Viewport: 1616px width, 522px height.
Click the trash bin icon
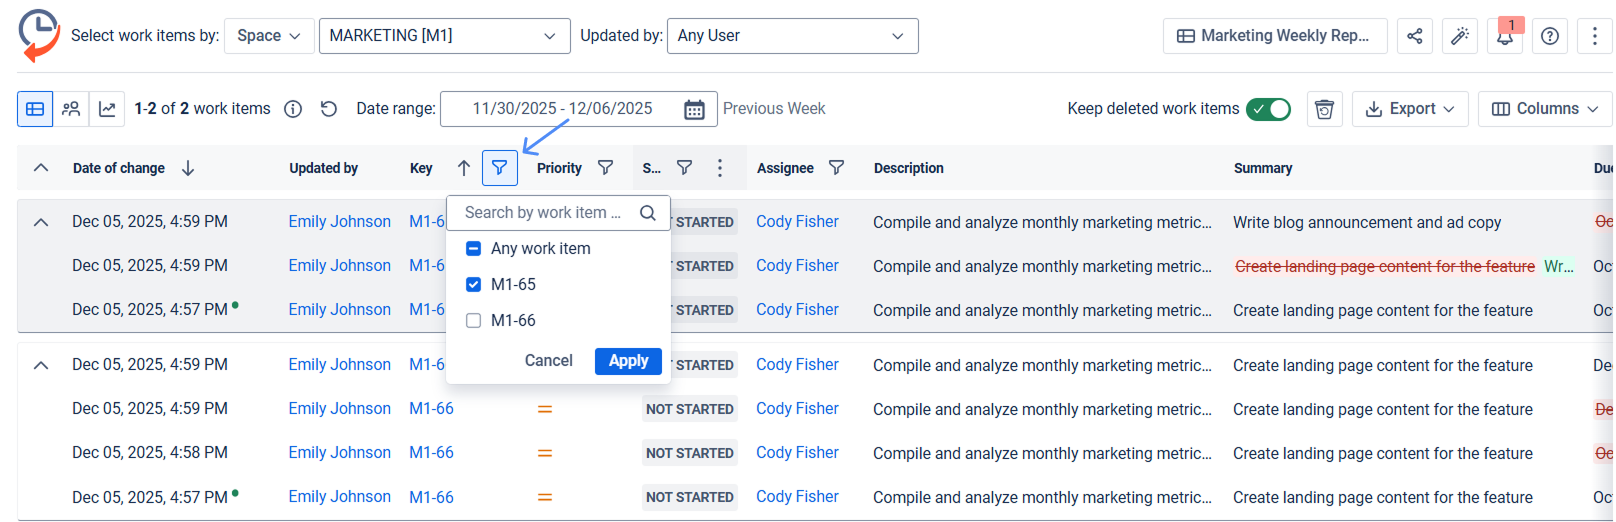1324,109
